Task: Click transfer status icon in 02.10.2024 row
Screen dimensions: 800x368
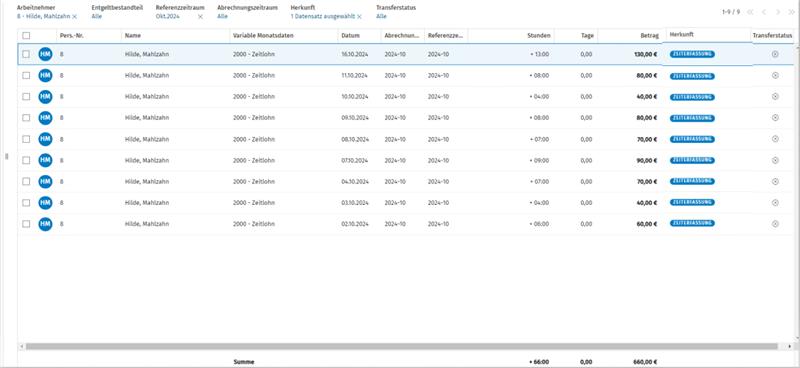Action: click(x=775, y=224)
